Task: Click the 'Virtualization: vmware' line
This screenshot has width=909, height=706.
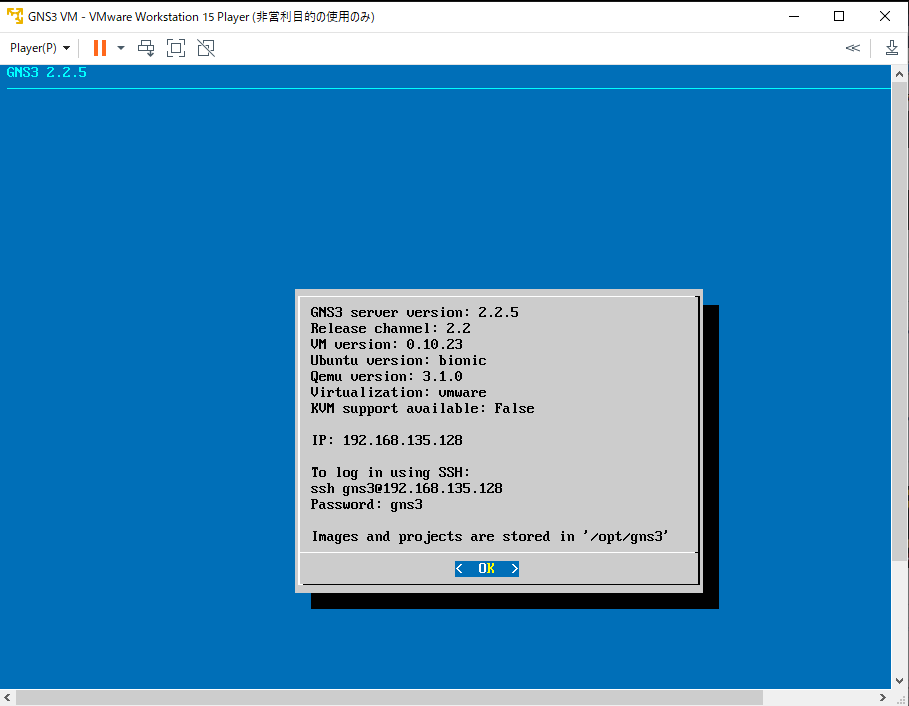Action: 398,392
